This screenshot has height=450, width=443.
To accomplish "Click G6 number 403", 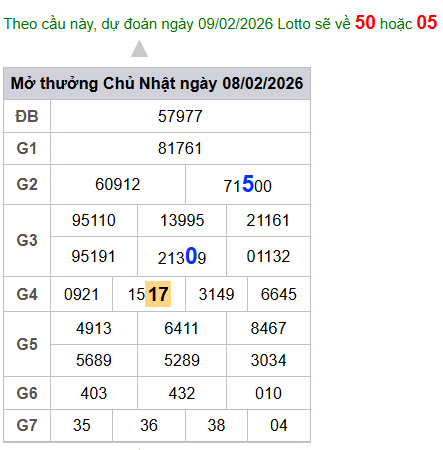I will (x=94, y=393).
